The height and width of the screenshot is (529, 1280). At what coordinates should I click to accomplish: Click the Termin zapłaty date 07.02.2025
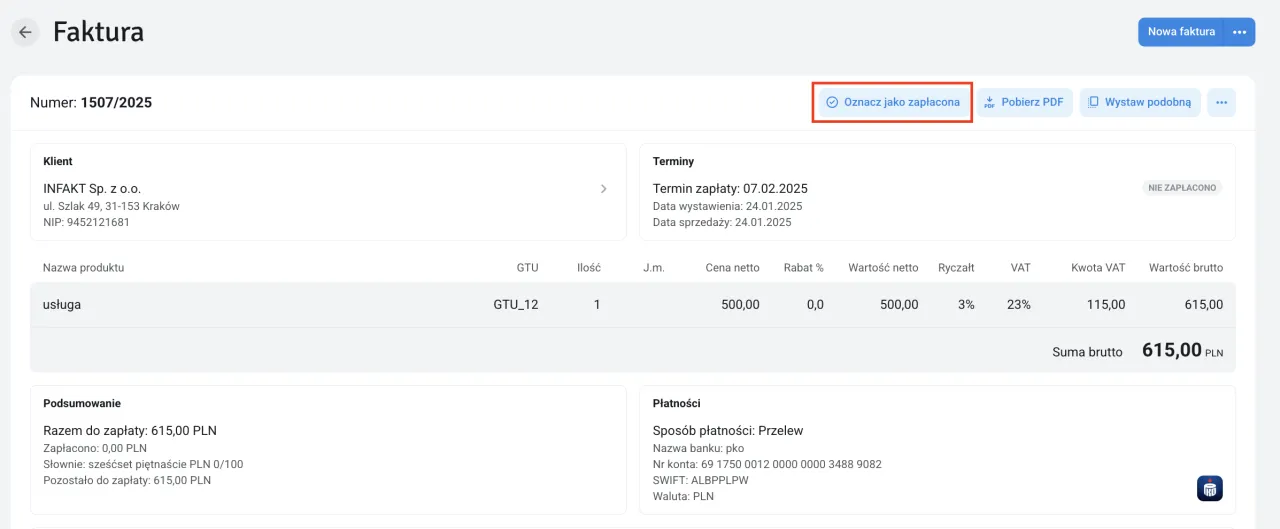[x=774, y=188]
